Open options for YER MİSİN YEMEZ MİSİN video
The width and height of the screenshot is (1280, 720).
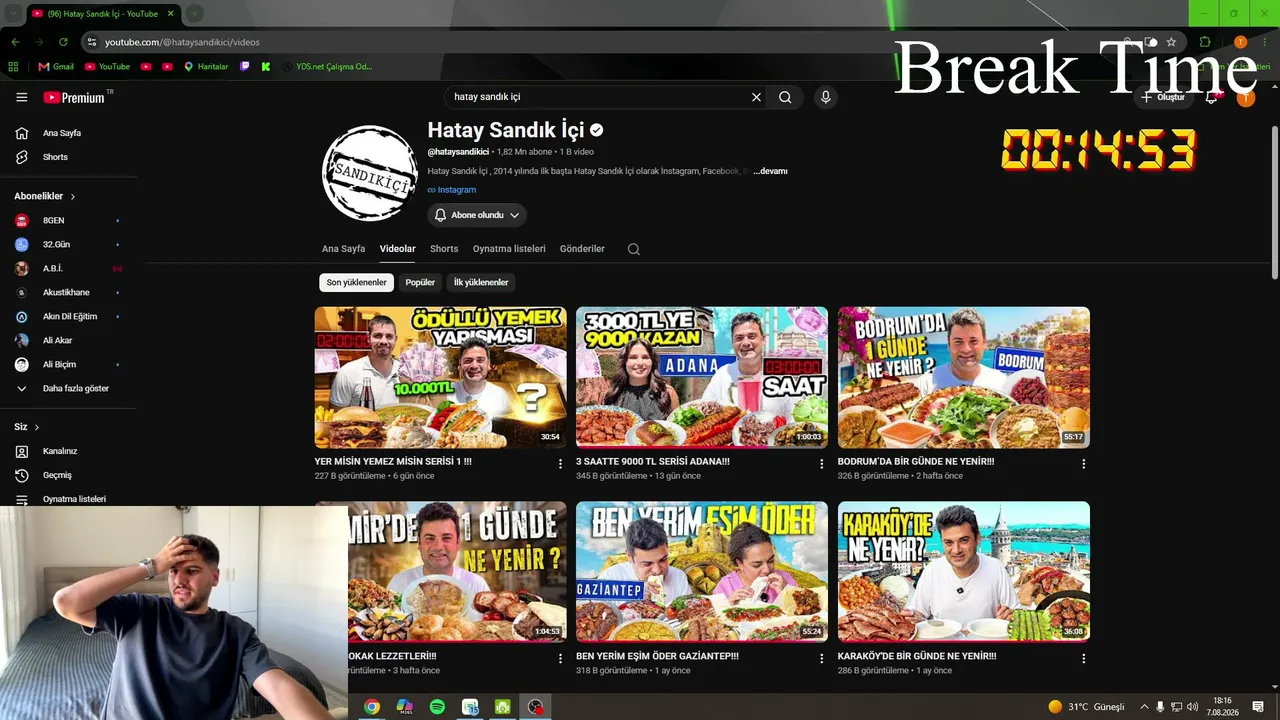[x=560, y=464]
